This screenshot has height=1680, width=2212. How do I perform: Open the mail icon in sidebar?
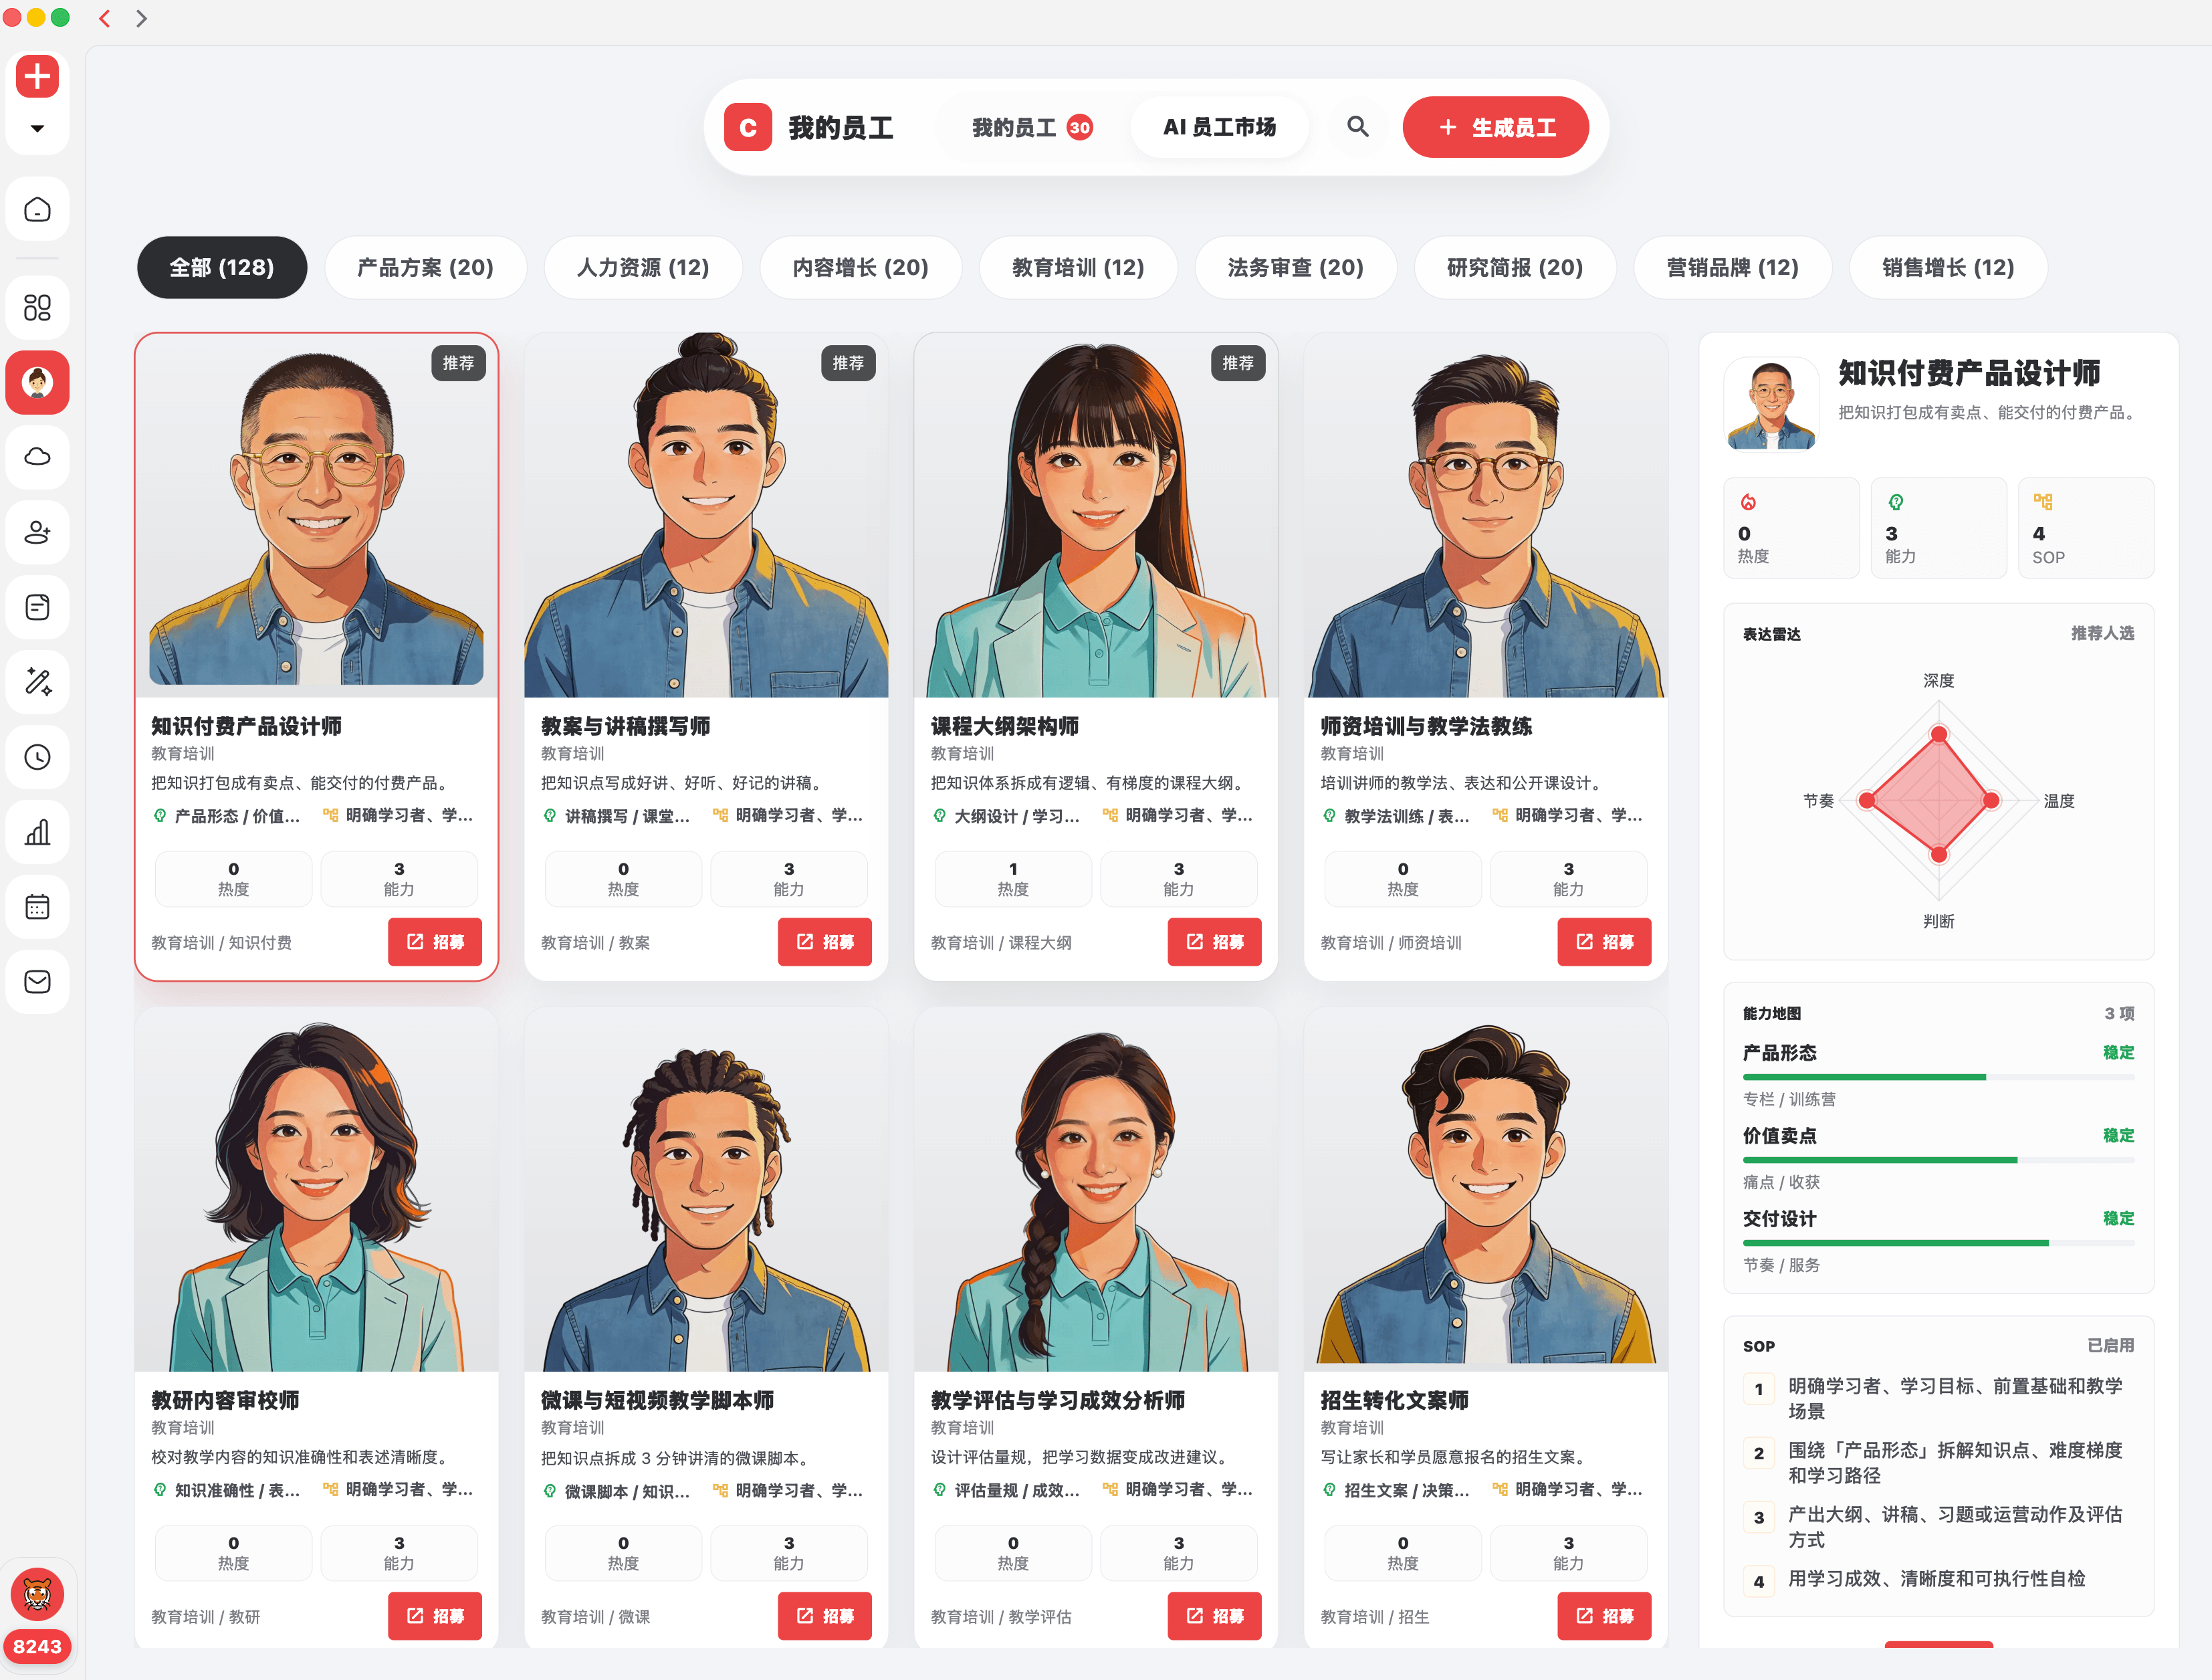tap(37, 982)
